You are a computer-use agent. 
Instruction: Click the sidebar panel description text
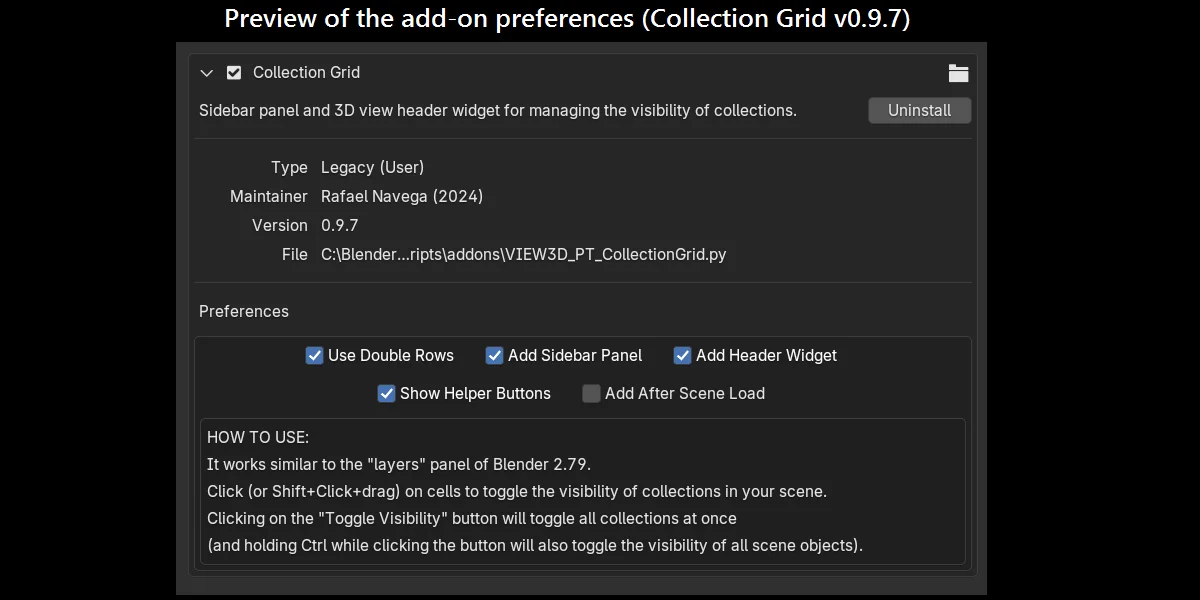click(499, 110)
